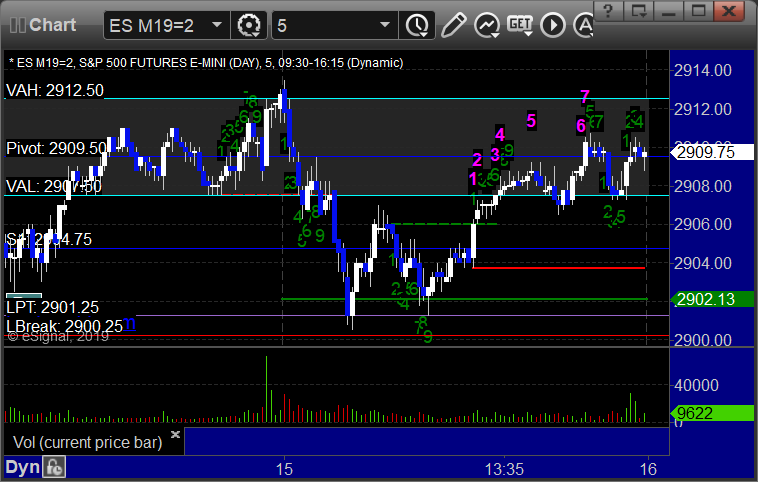Click the red horizontal line near 2904.00
Screen dimensions: 758x482
(x=559, y=267)
